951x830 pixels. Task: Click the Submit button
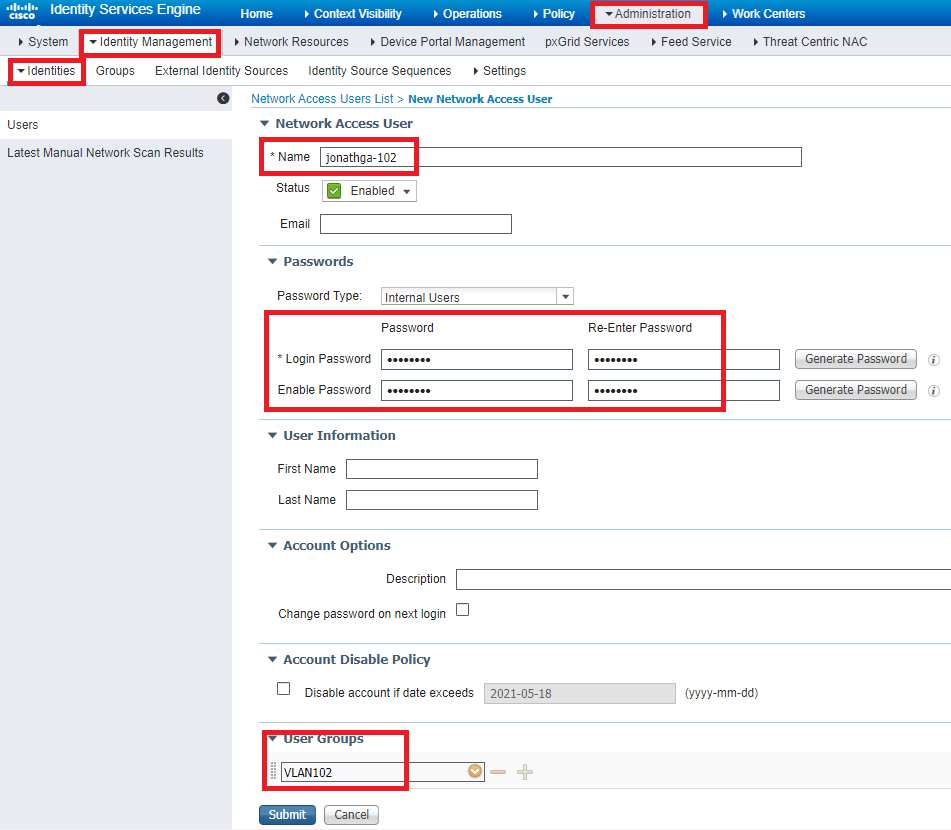[287, 815]
